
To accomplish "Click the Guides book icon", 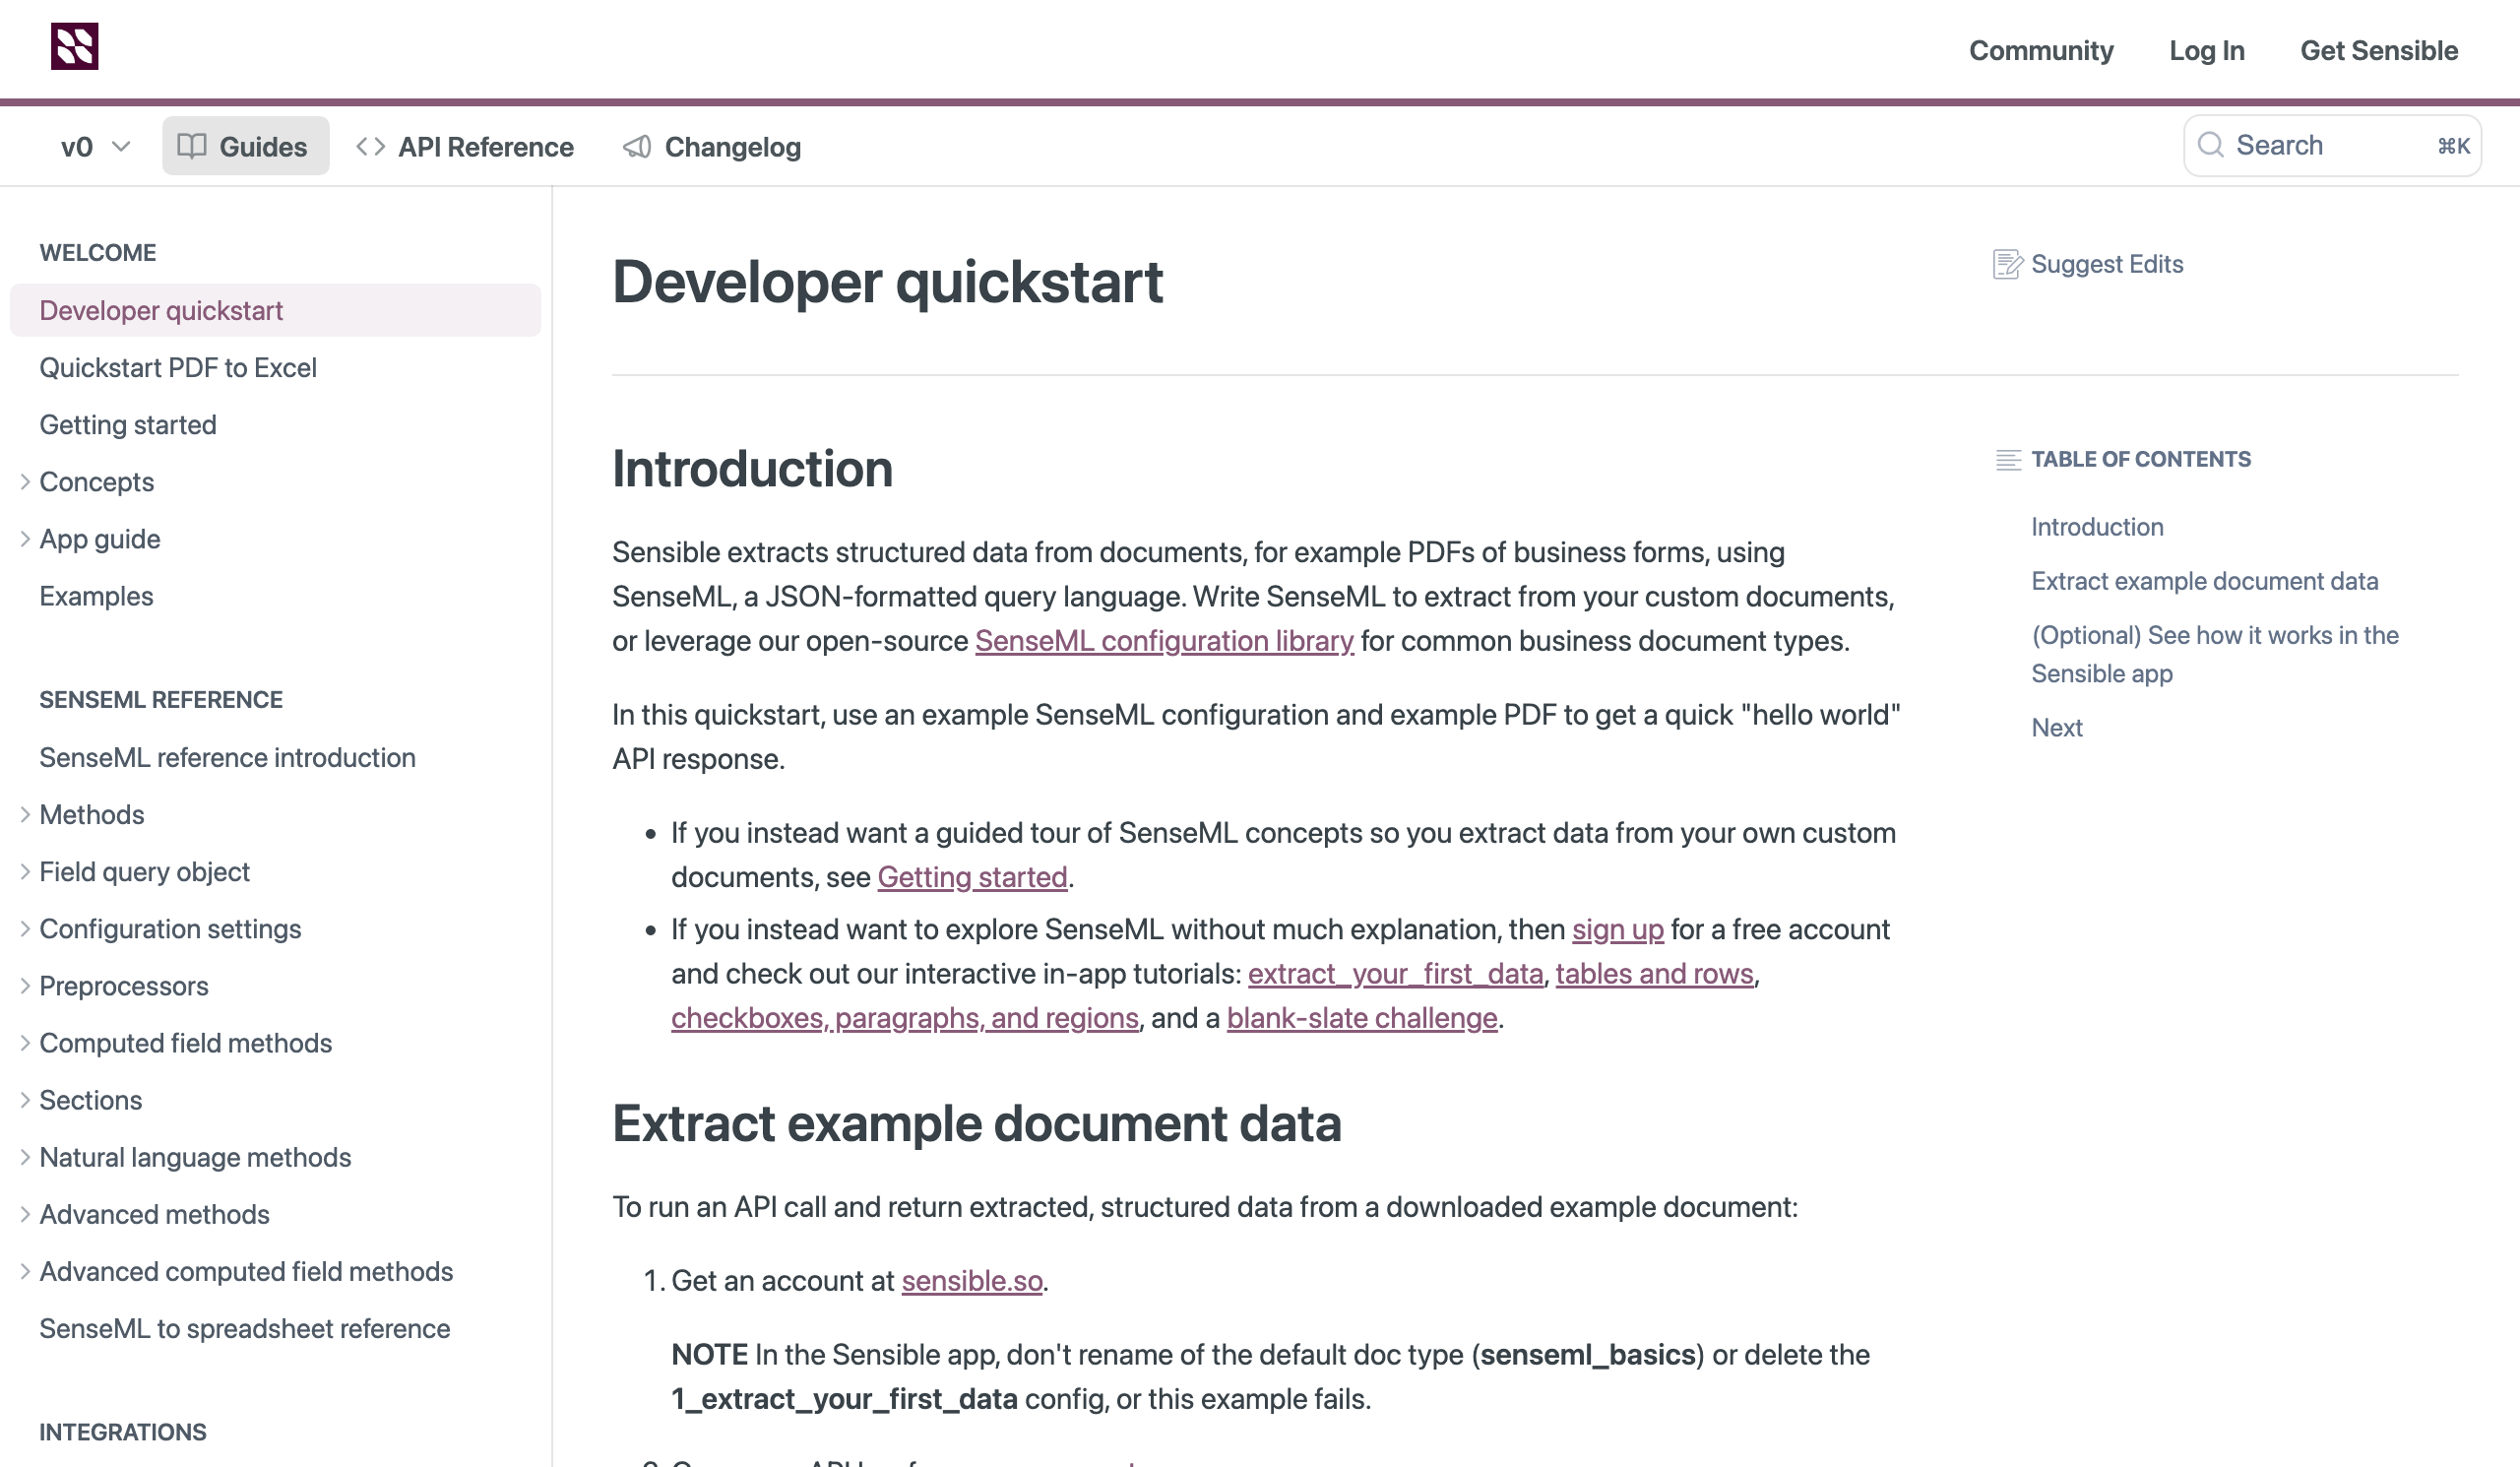I will pos(192,146).
